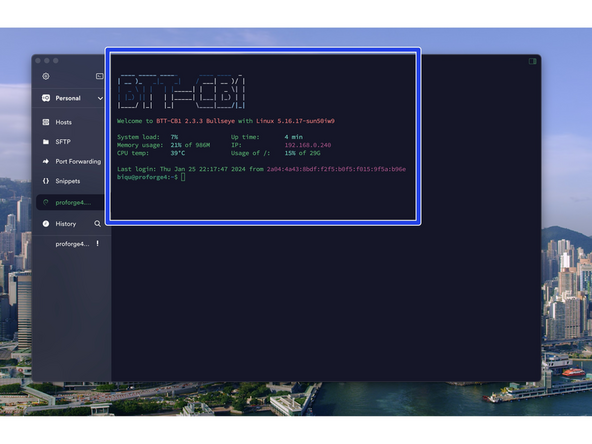Viewport: 592px width, 444px height.
Task: Select the active proforge4 connection tab
Action: coord(70,202)
